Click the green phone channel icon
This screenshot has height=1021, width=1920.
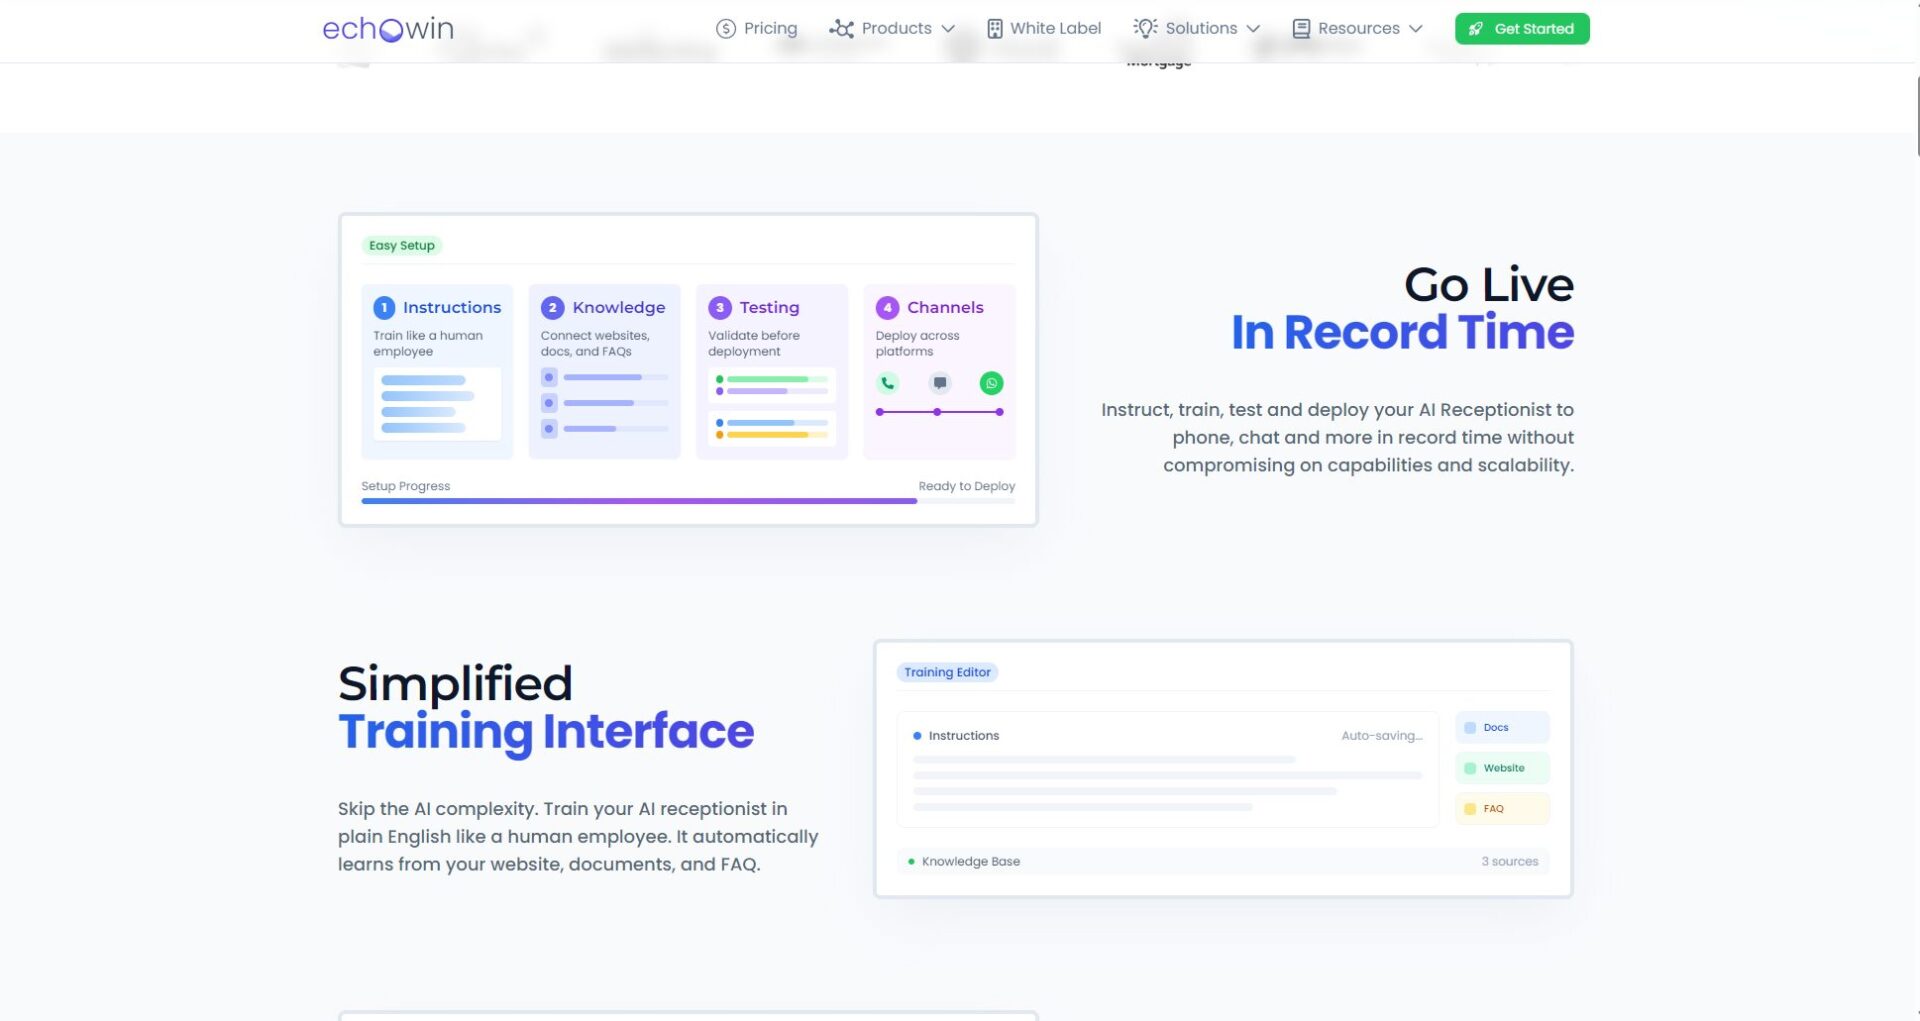tap(887, 383)
